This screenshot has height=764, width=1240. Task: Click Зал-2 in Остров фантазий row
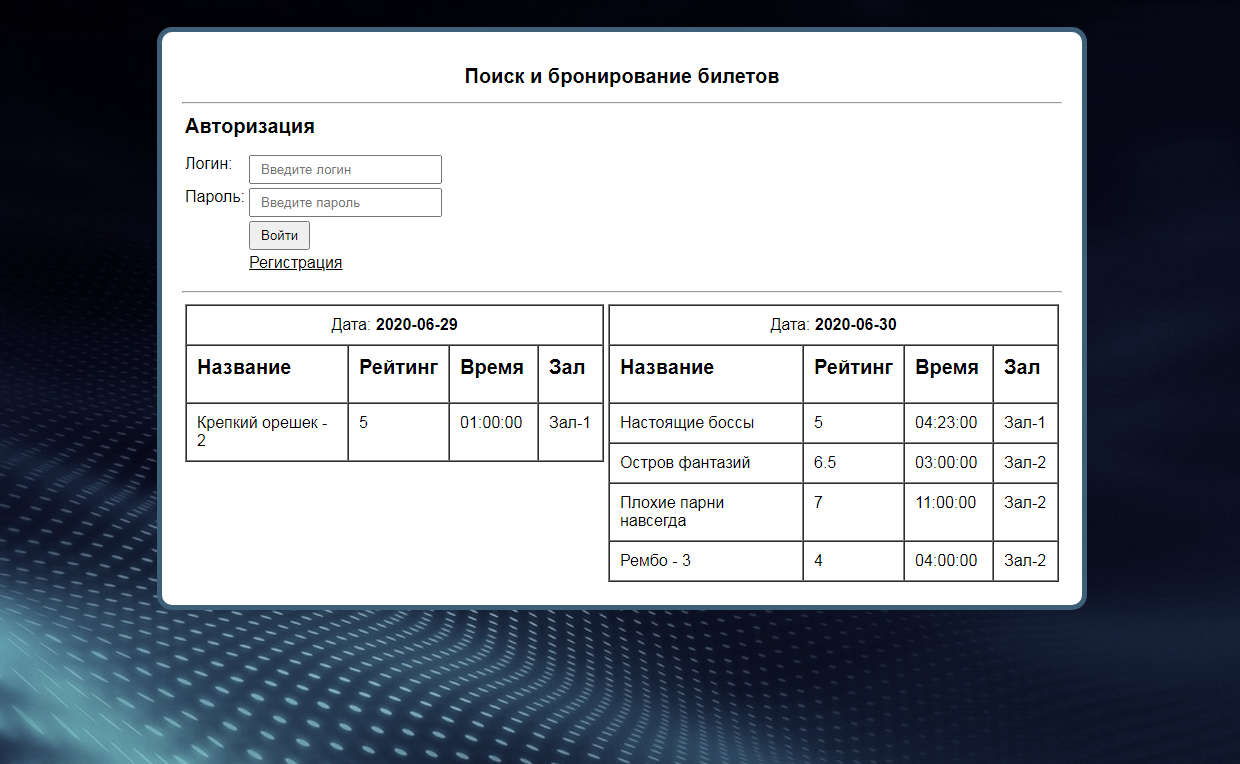pos(1025,463)
